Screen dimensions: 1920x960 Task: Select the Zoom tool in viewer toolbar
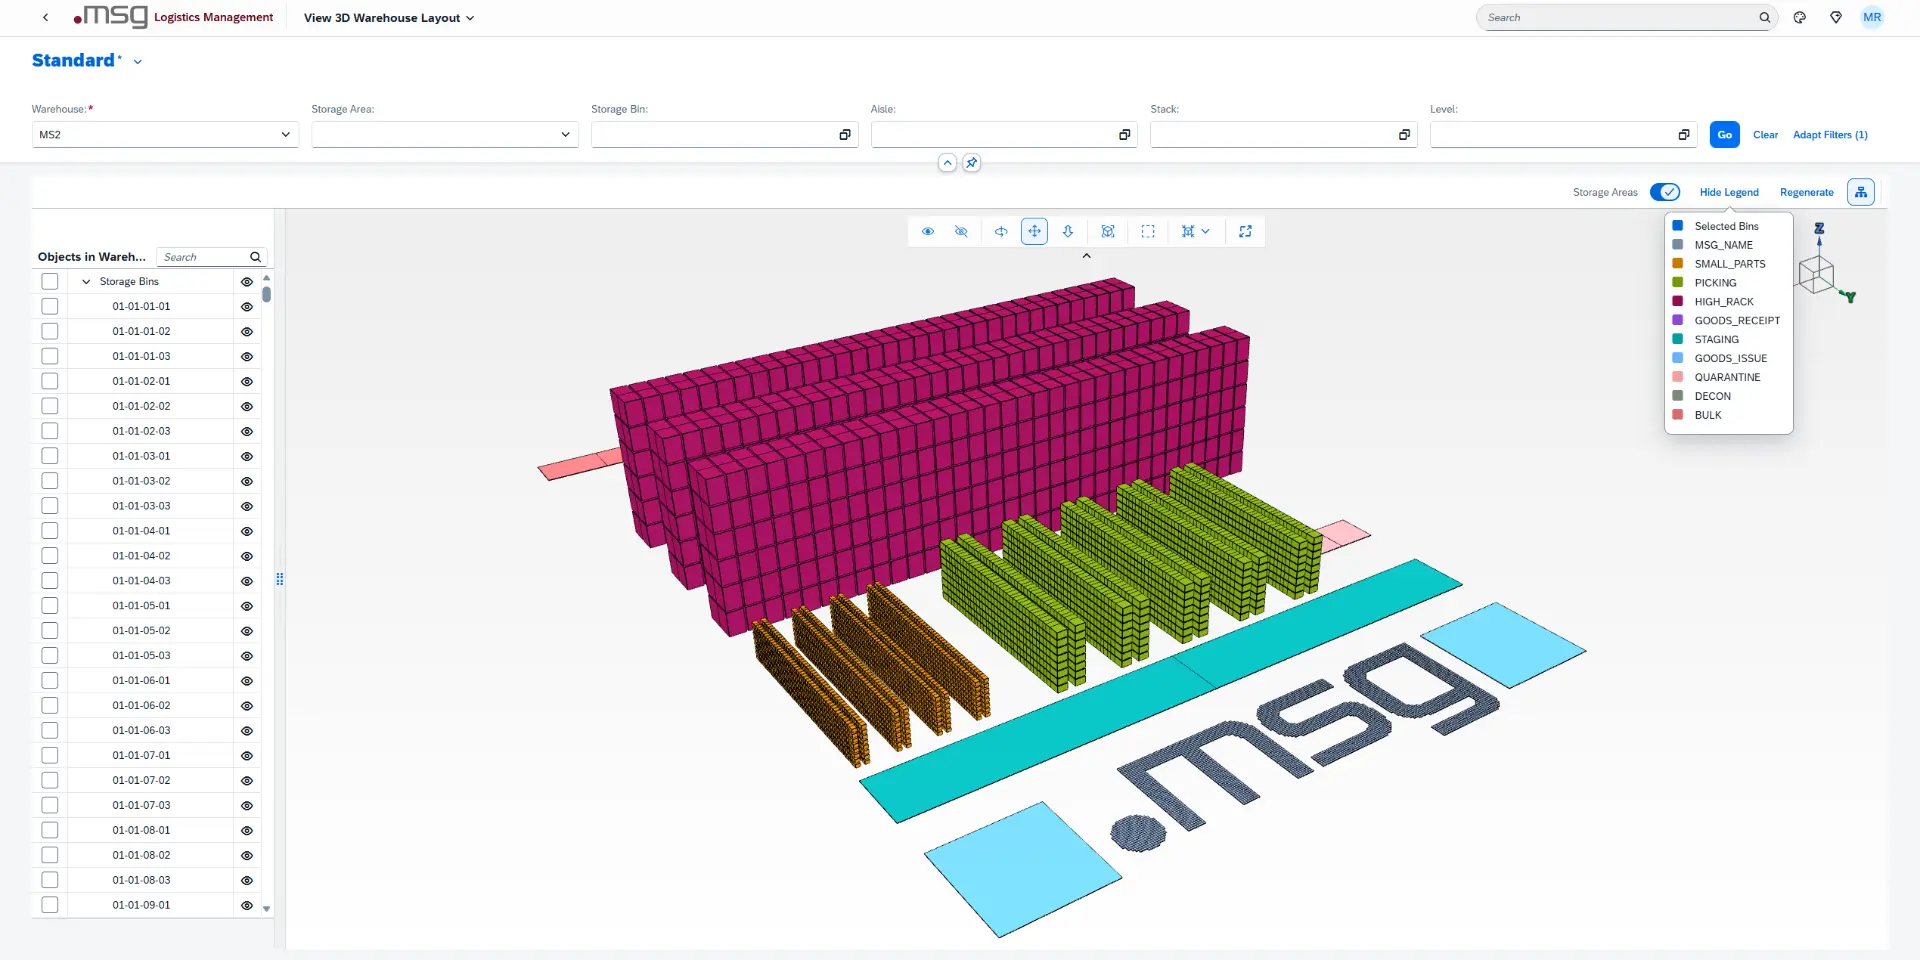(1068, 231)
